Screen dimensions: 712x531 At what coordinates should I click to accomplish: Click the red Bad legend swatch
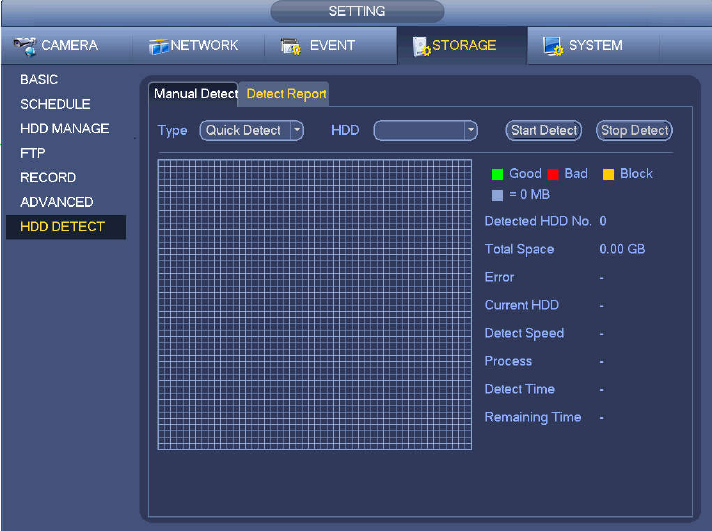point(553,174)
